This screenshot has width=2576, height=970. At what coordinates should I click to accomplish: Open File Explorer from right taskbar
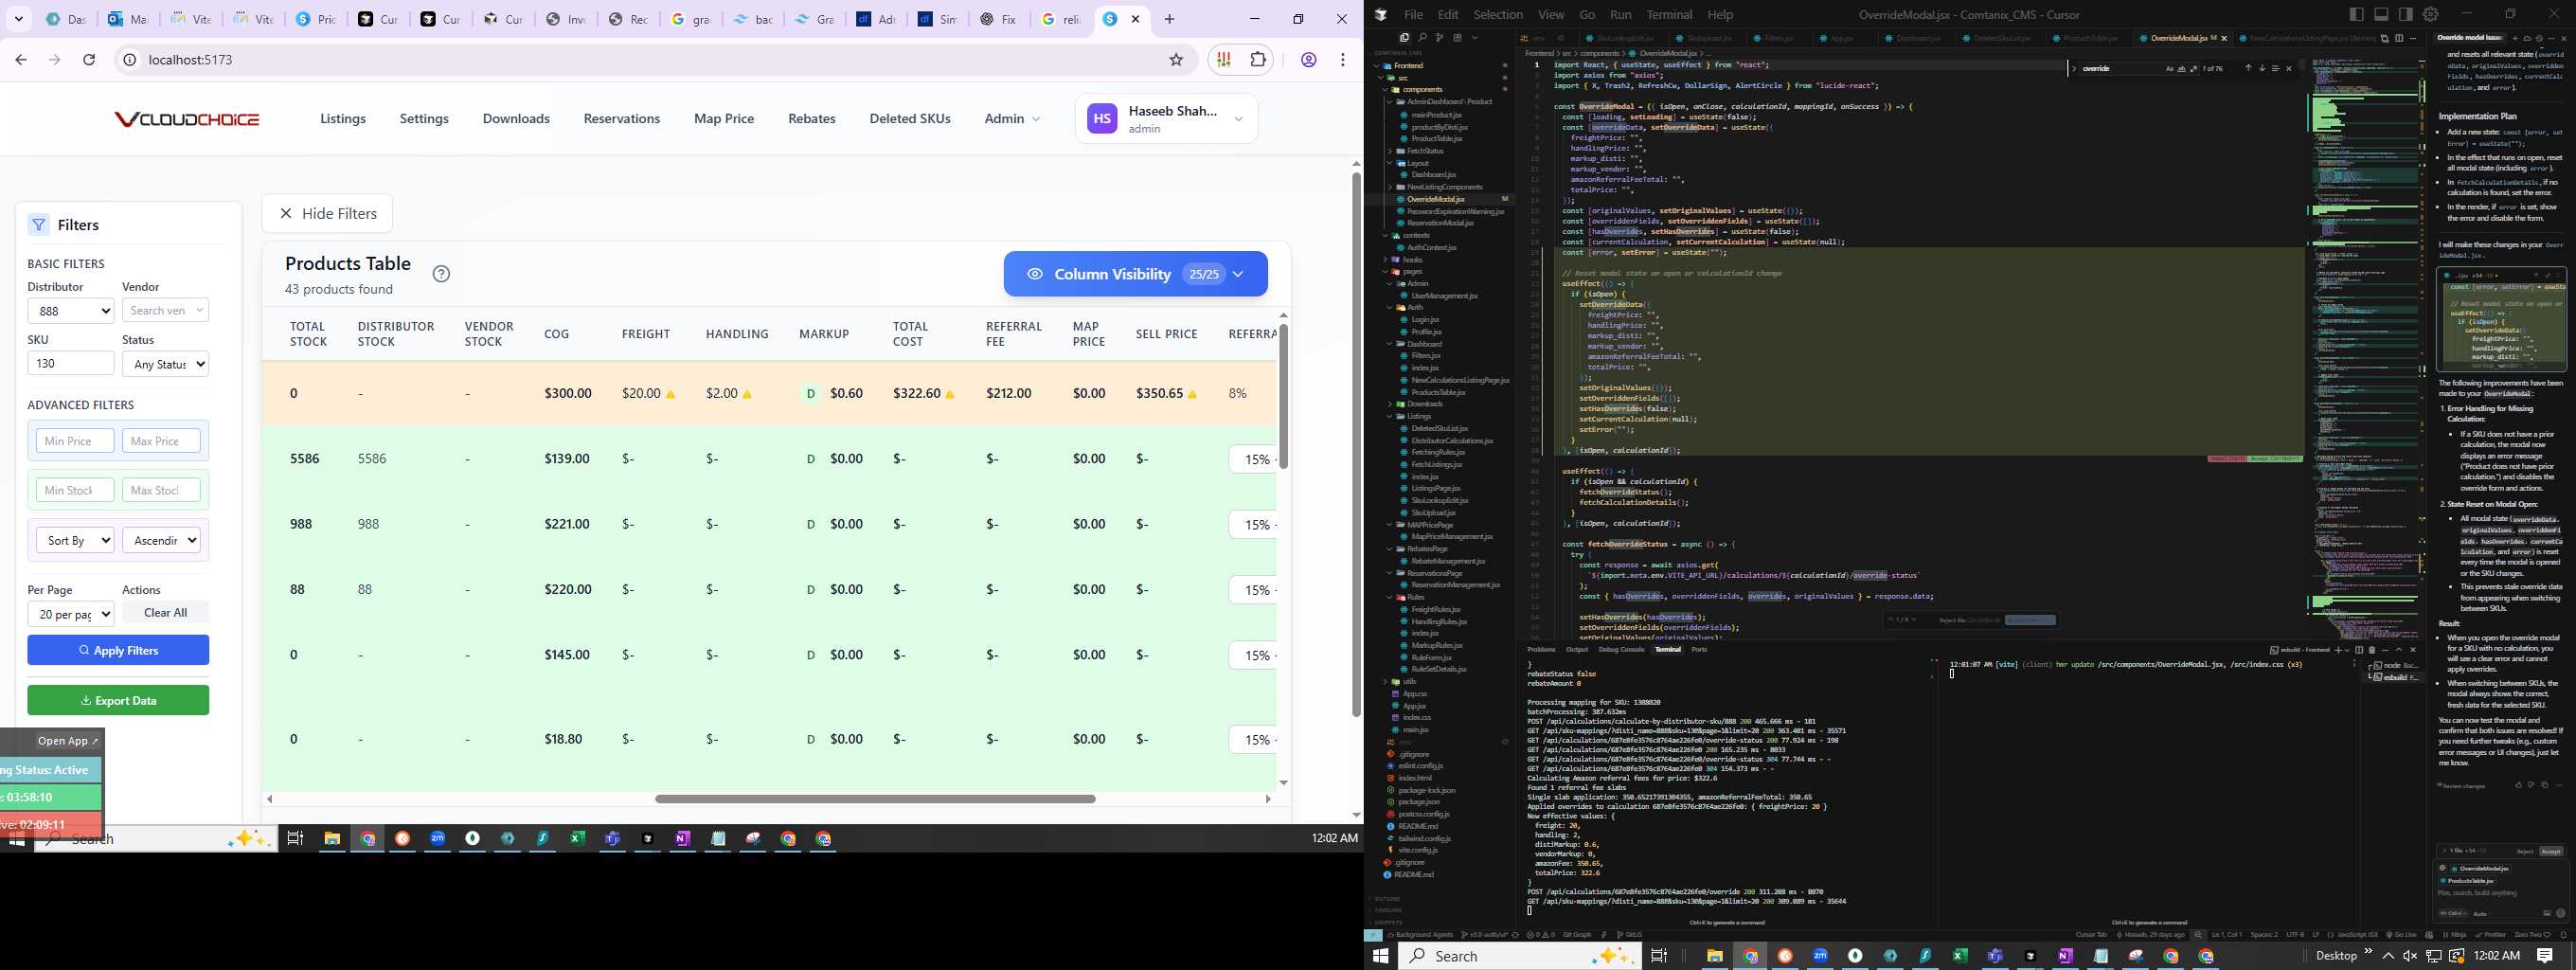[1714, 956]
